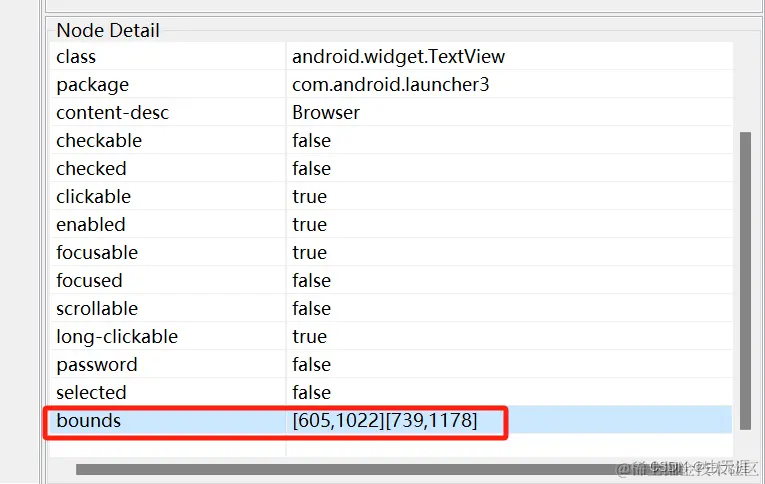This screenshot has height=484, width=765.
Task: Select the 'enabled' property name cell
Action: [168, 224]
